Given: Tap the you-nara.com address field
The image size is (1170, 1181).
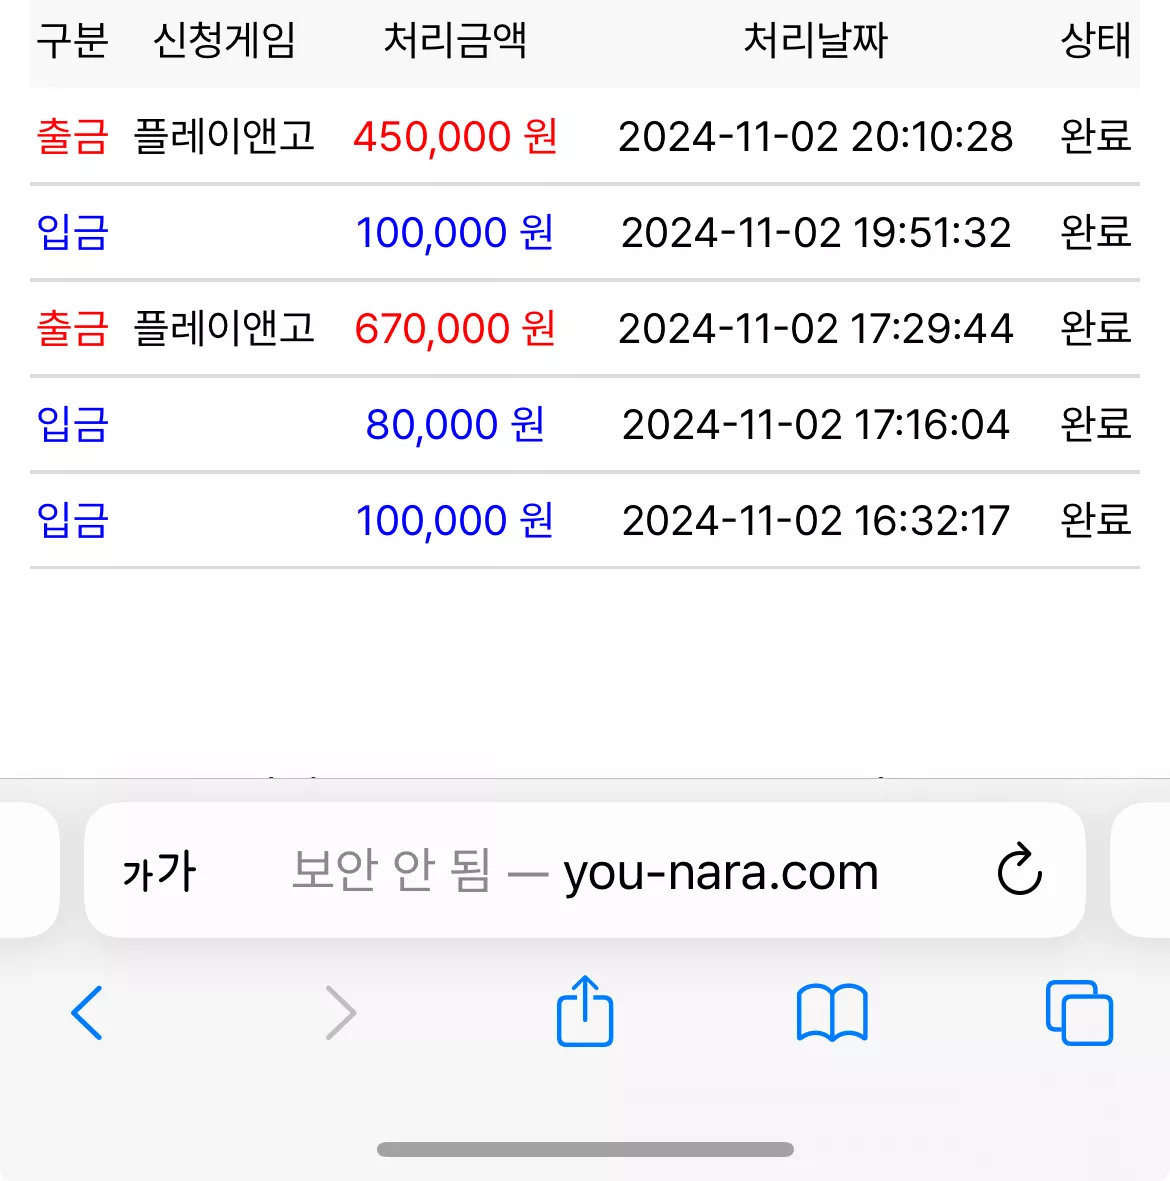Looking at the screenshot, I should tap(585, 870).
